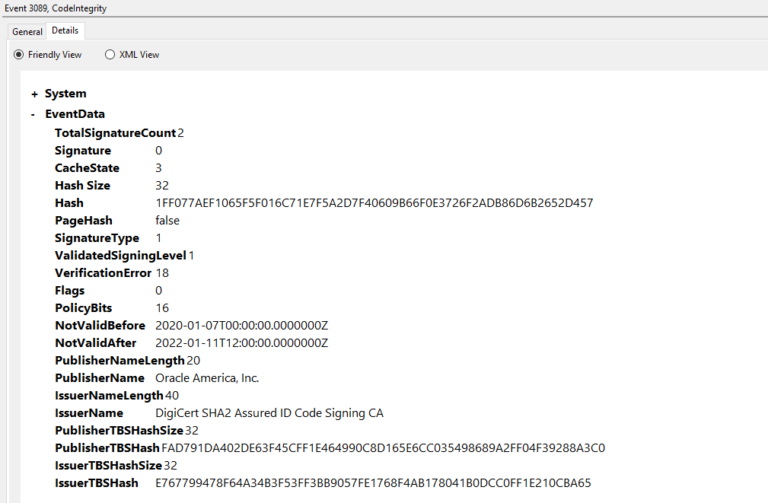Choose the Friendly View radio button
The height and width of the screenshot is (503, 768).
pyautogui.click(x=18, y=55)
